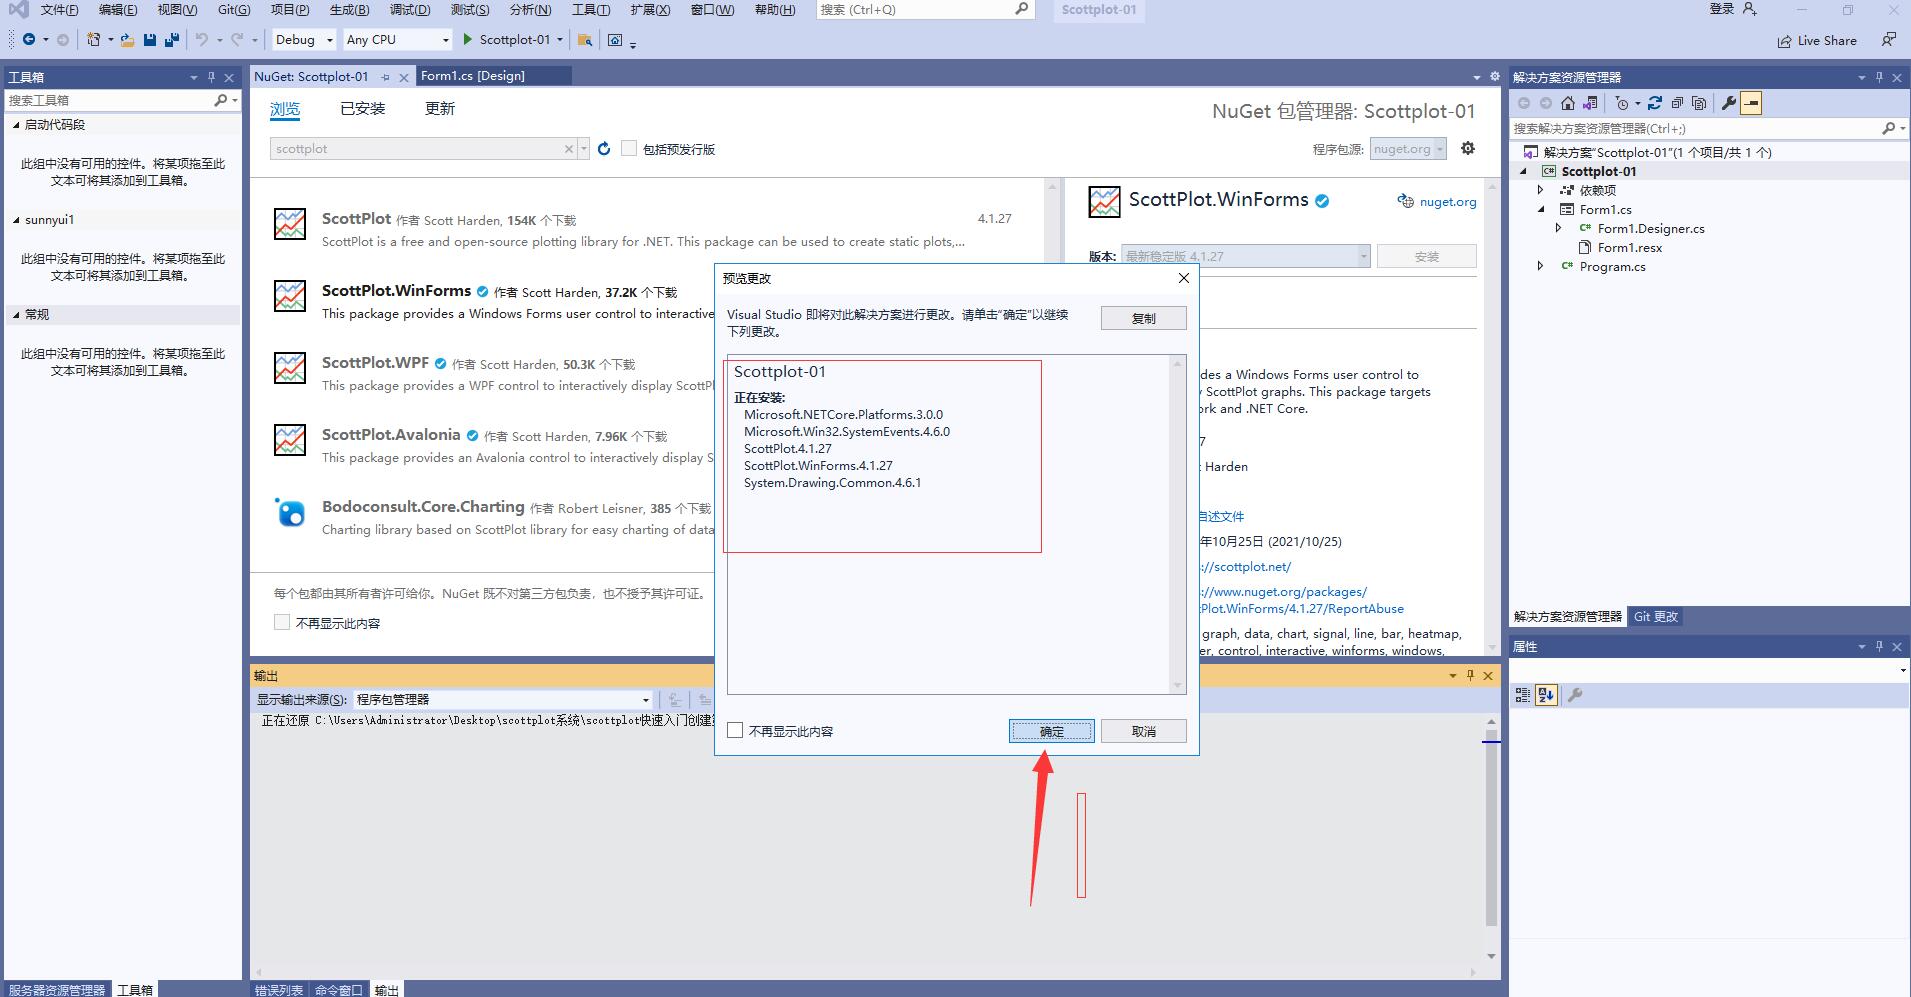Toggle the highlighted Preview Selected Items icon
This screenshot has height=997, width=1911.
1750,103
